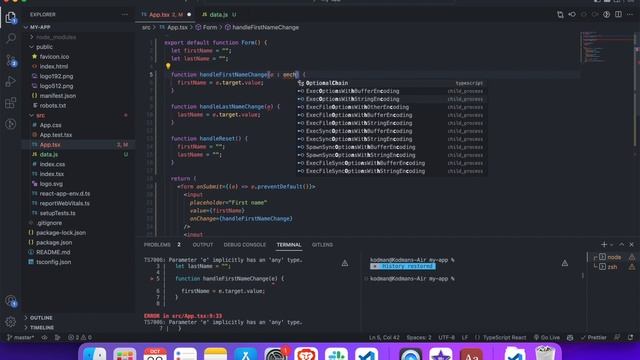Image resolution: width=640 pixels, height=360 pixels.
Task: Open the terminal launch profile dropdown
Action: point(612,245)
